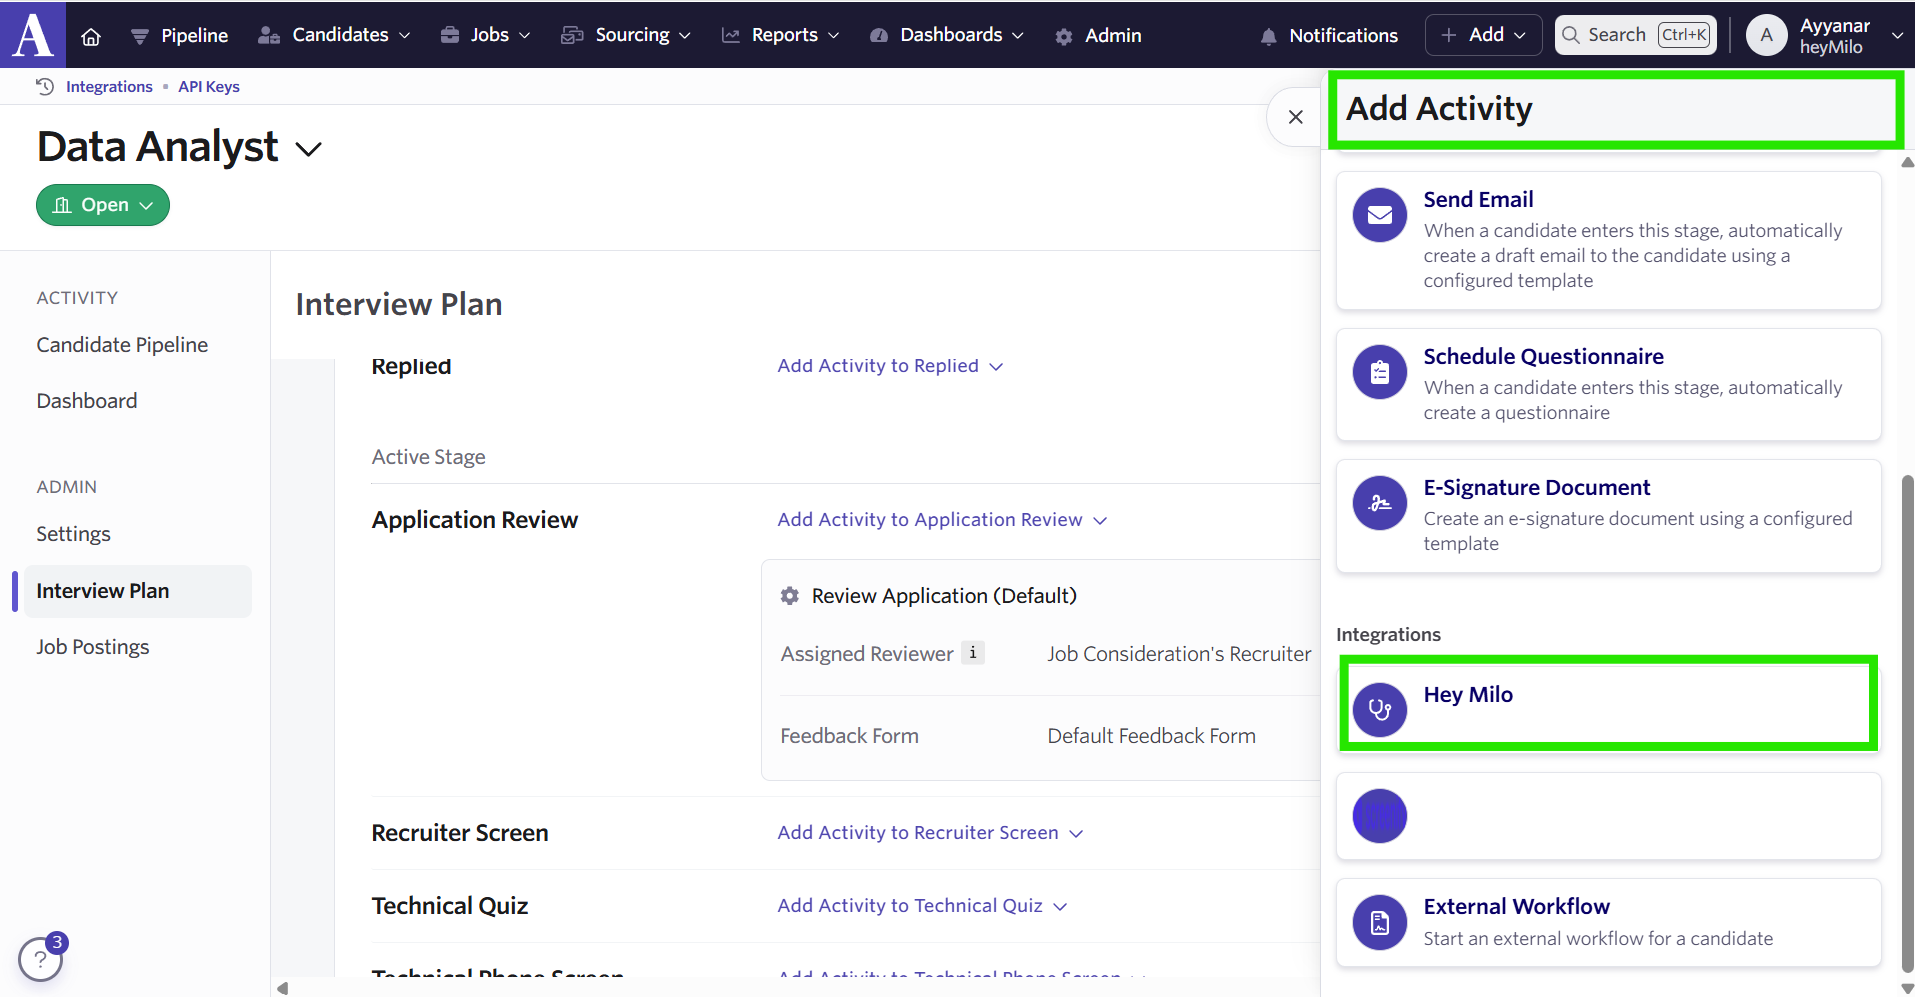
Task: Go to home via house icon
Action: pyautogui.click(x=91, y=36)
